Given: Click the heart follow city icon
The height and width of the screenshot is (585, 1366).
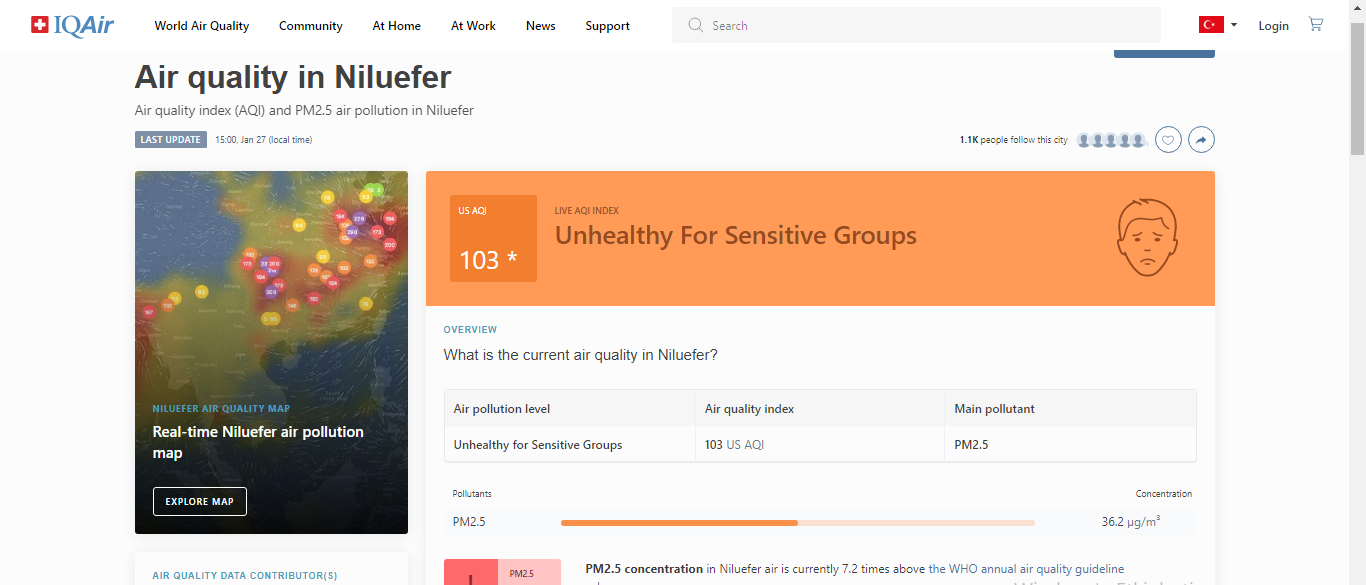Looking at the screenshot, I should click(1168, 140).
